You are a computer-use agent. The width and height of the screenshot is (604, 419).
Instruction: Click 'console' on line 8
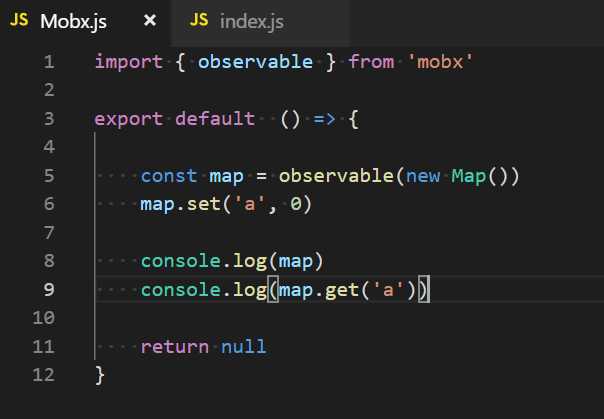[x=180, y=261]
